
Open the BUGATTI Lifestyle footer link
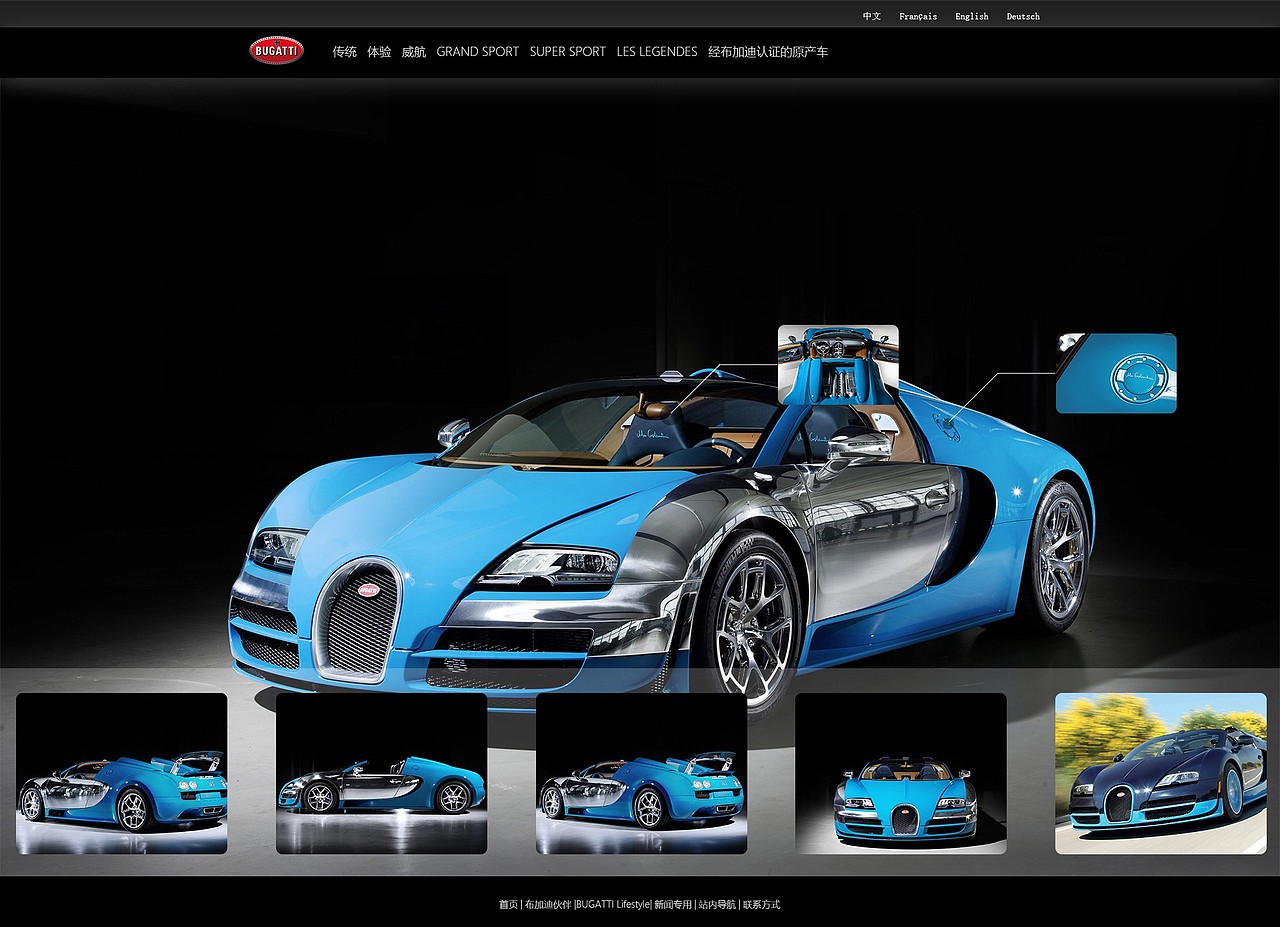(x=613, y=904)
